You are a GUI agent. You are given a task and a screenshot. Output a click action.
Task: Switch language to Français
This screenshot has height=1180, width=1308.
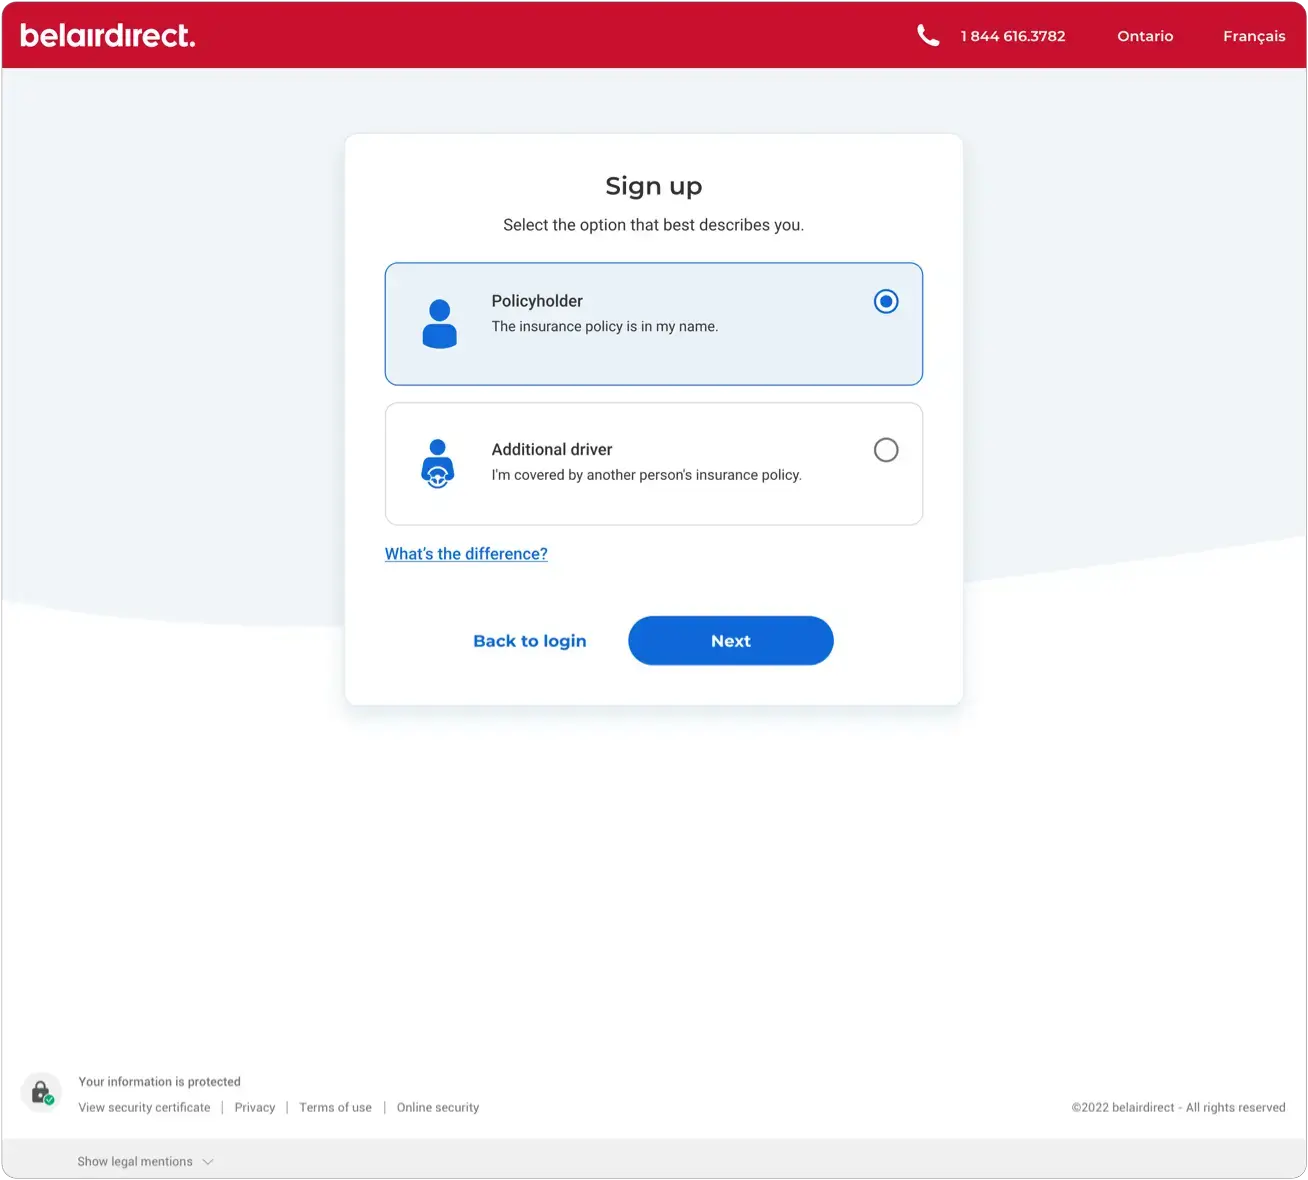coord(1254,36)
